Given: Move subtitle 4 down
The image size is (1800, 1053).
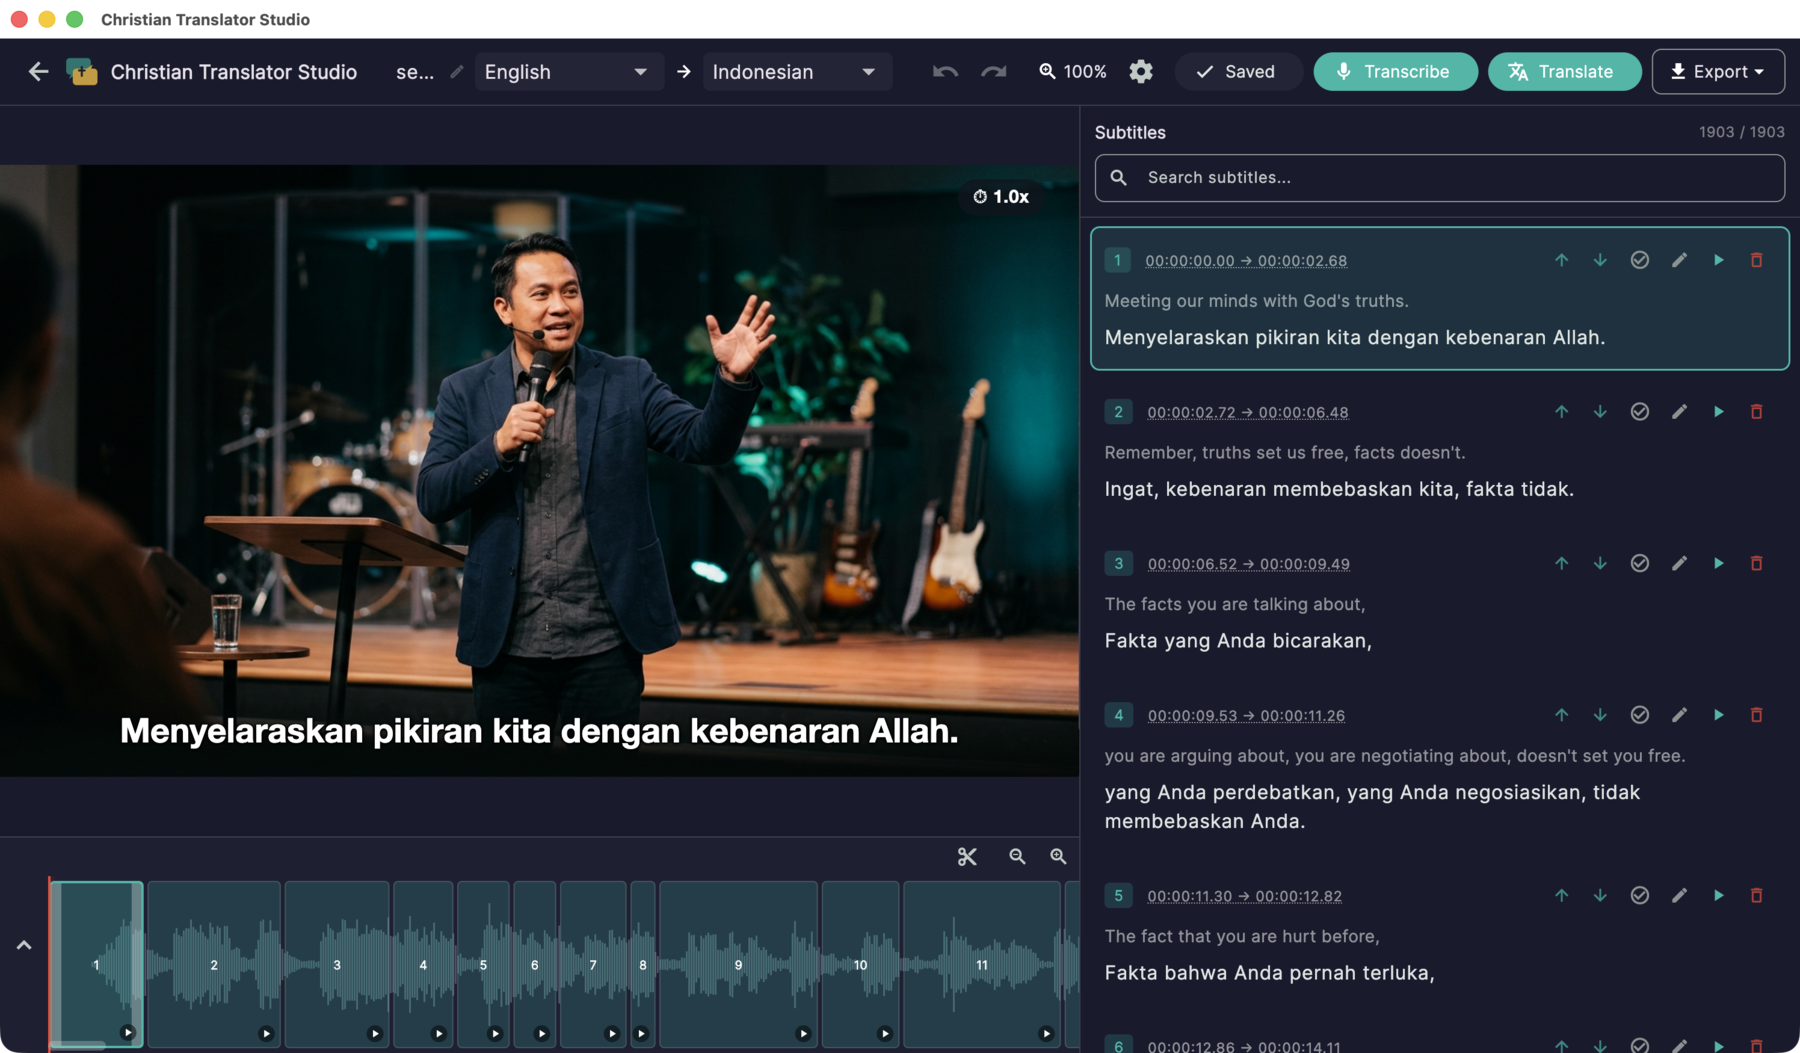Looking at the screenshot, I should [1600, 715].
